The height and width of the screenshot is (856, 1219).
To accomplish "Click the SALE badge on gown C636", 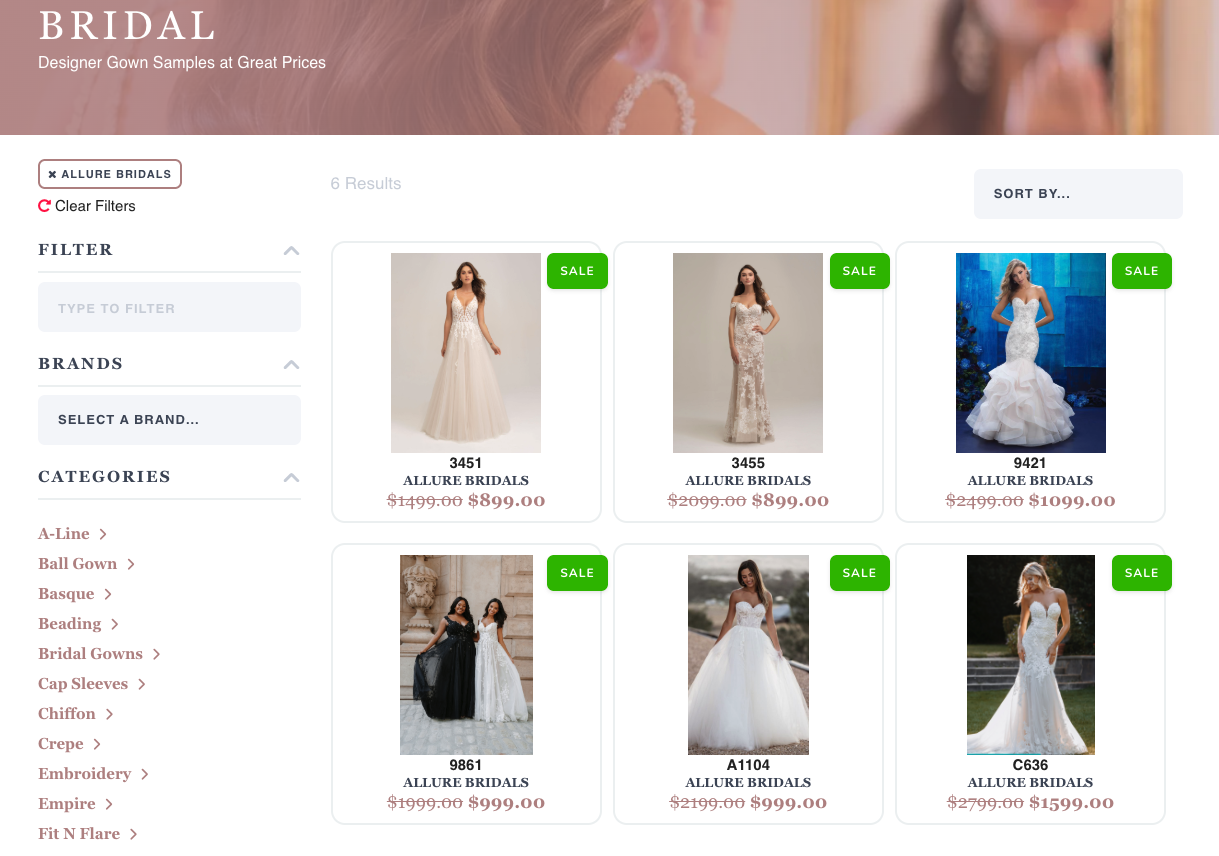I will pos(1142,573).
